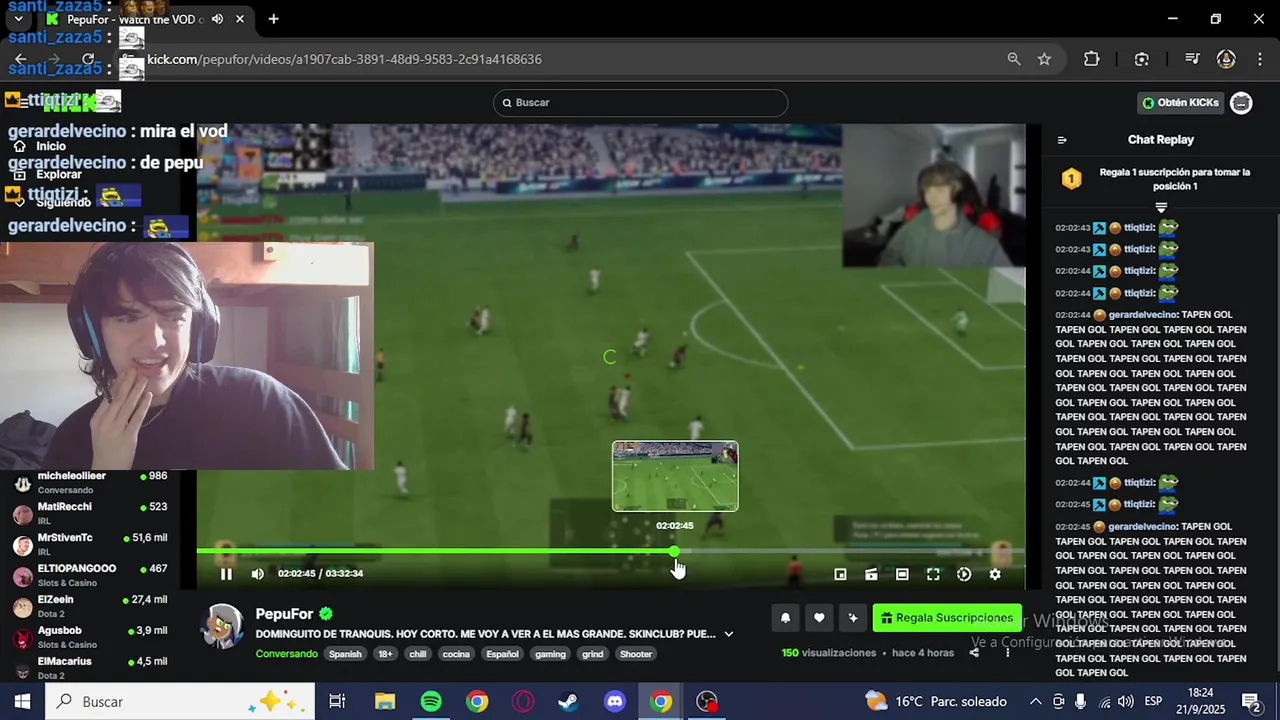Click the green progress bar handle

[x=675, y=551]
